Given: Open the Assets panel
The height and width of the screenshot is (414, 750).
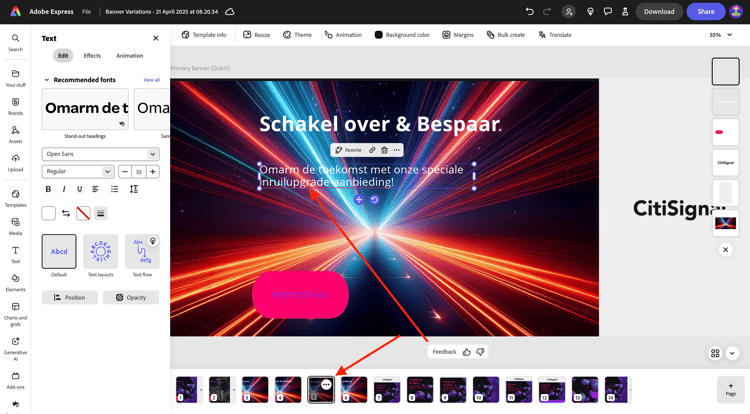Looking at the screenshot, I should pyautogui.click(x=15, y=134).
